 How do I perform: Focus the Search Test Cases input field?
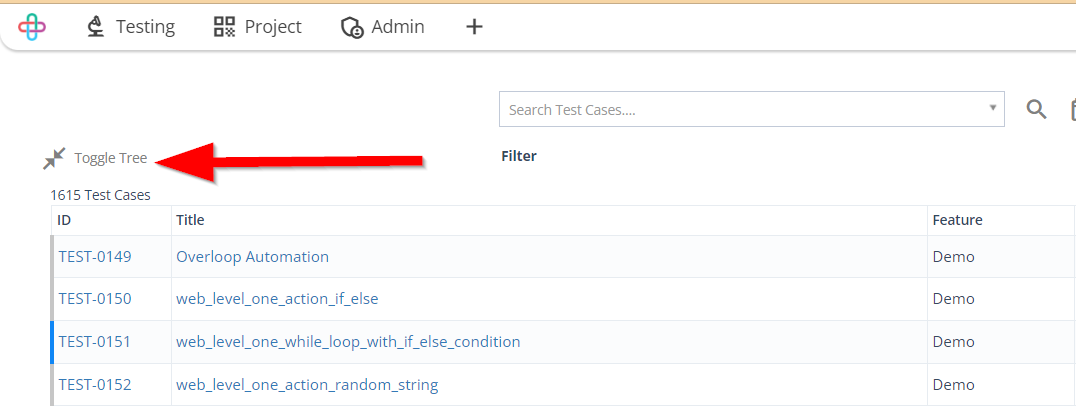pos(743,109)
